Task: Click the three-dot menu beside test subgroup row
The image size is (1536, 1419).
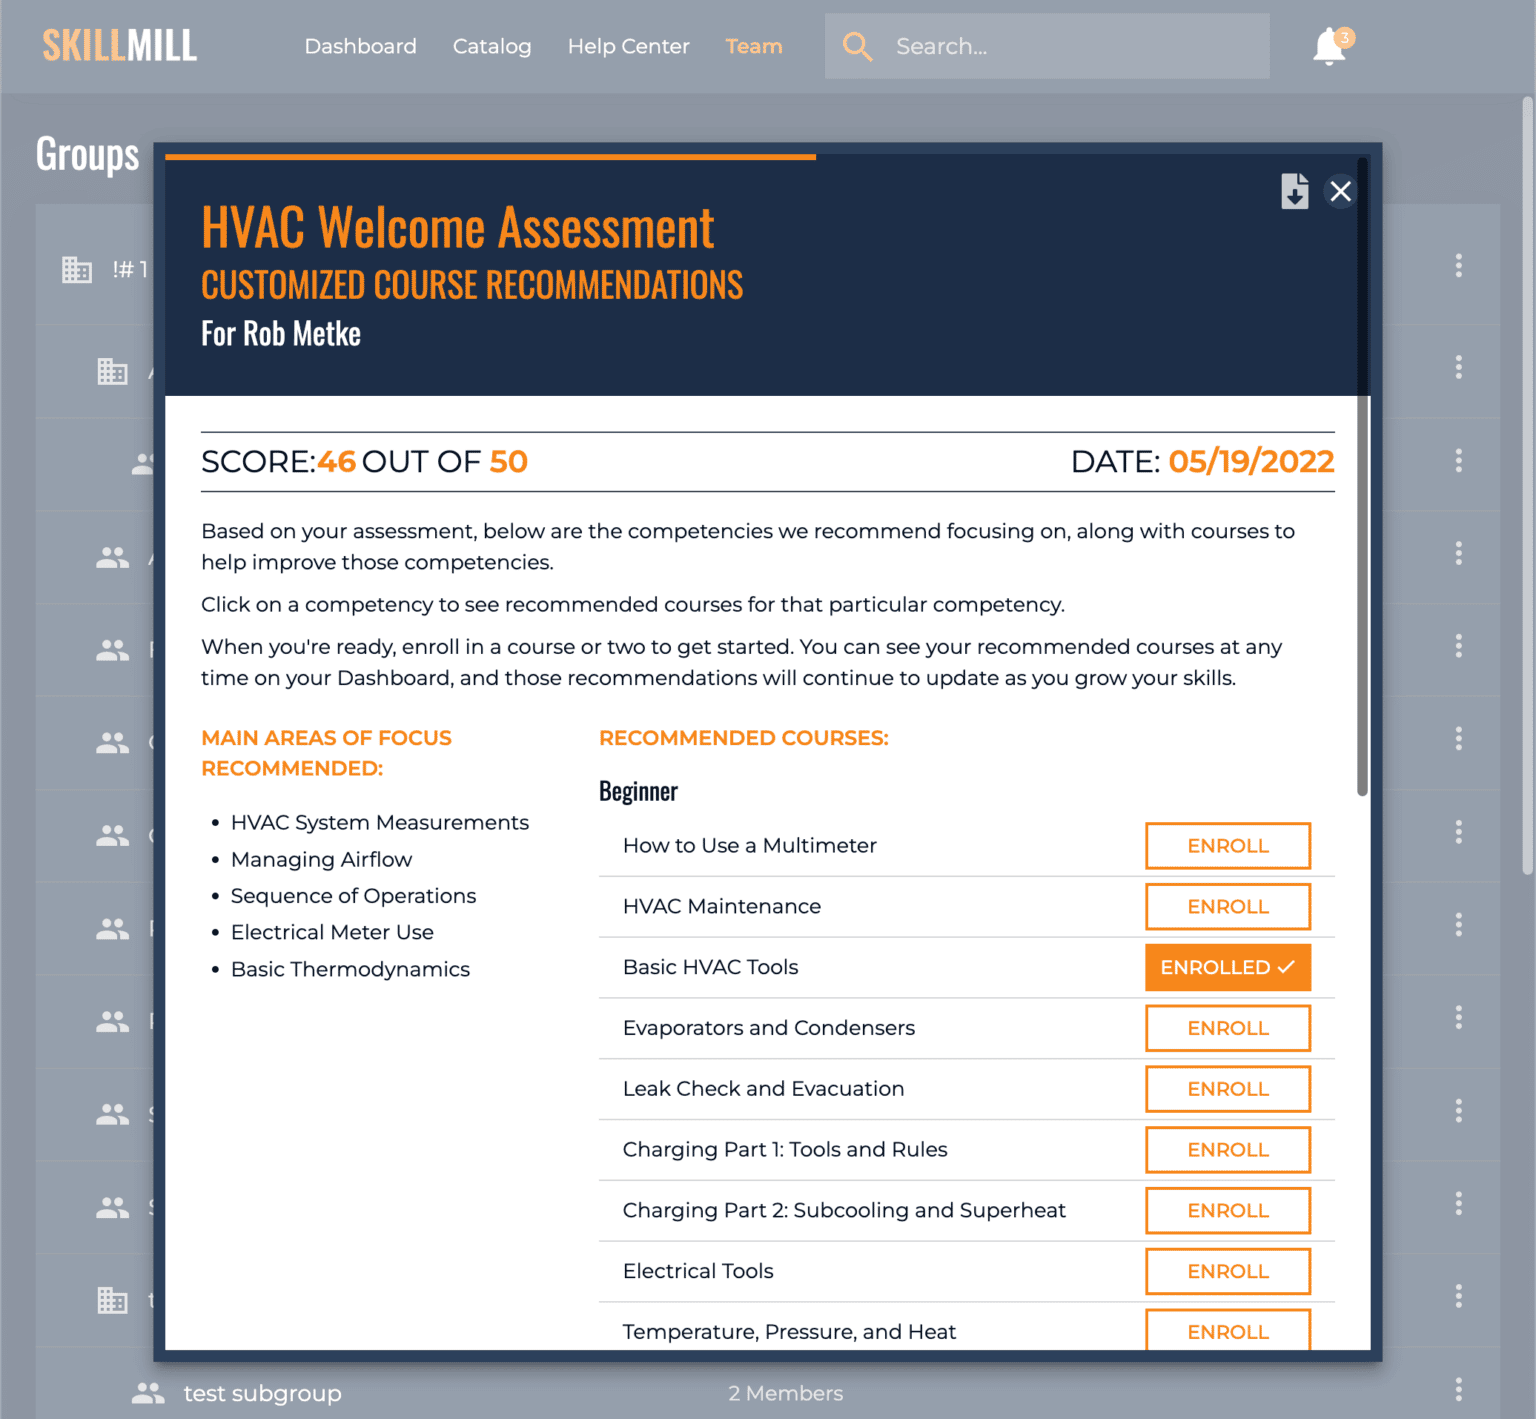Action: [x=1458, y=1392]
